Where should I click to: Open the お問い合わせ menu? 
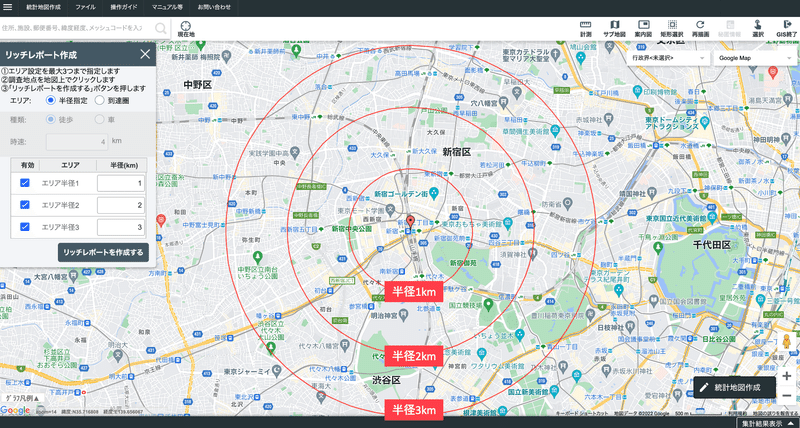[214, 7]
